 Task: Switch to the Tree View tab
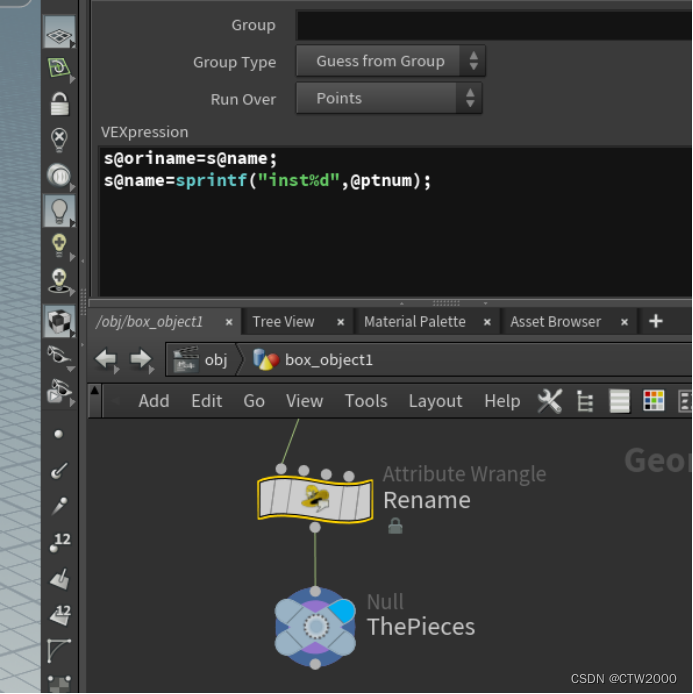283,322
